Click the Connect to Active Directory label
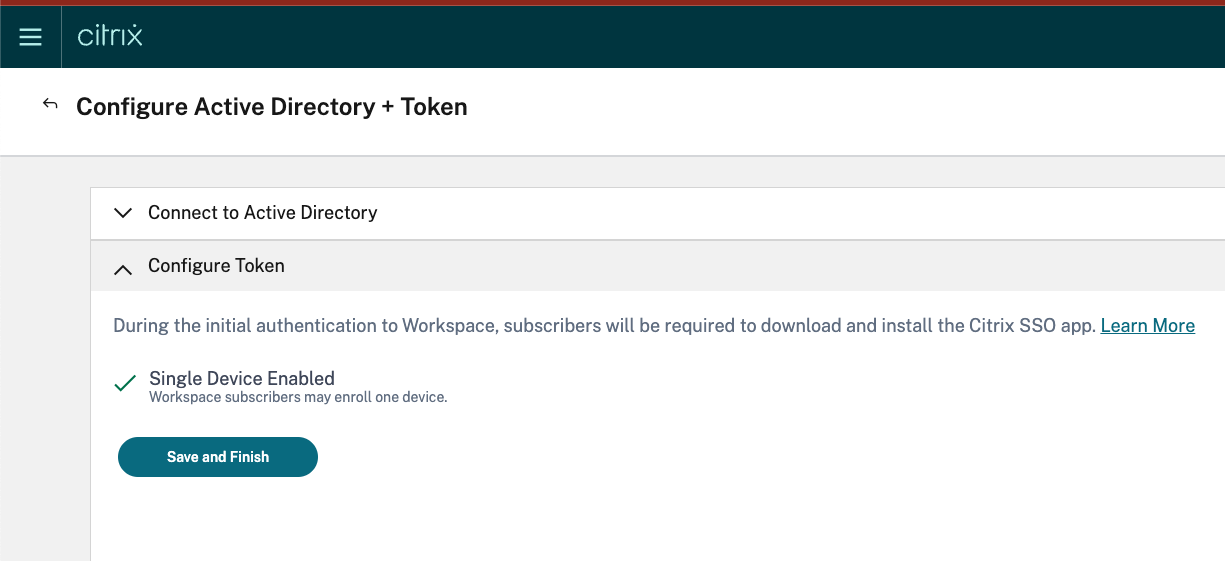Viewport: 1225px width, 561px height. pos(262,213)
